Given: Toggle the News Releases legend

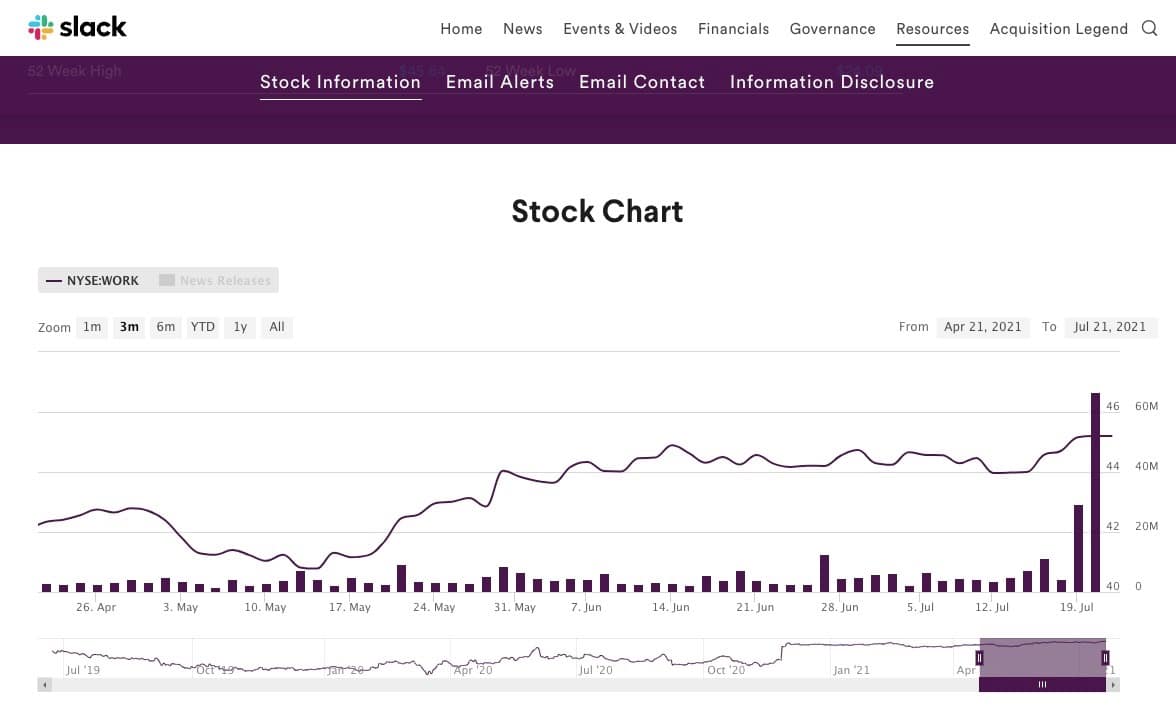Looking at the screenshot, I should point(215,280).
